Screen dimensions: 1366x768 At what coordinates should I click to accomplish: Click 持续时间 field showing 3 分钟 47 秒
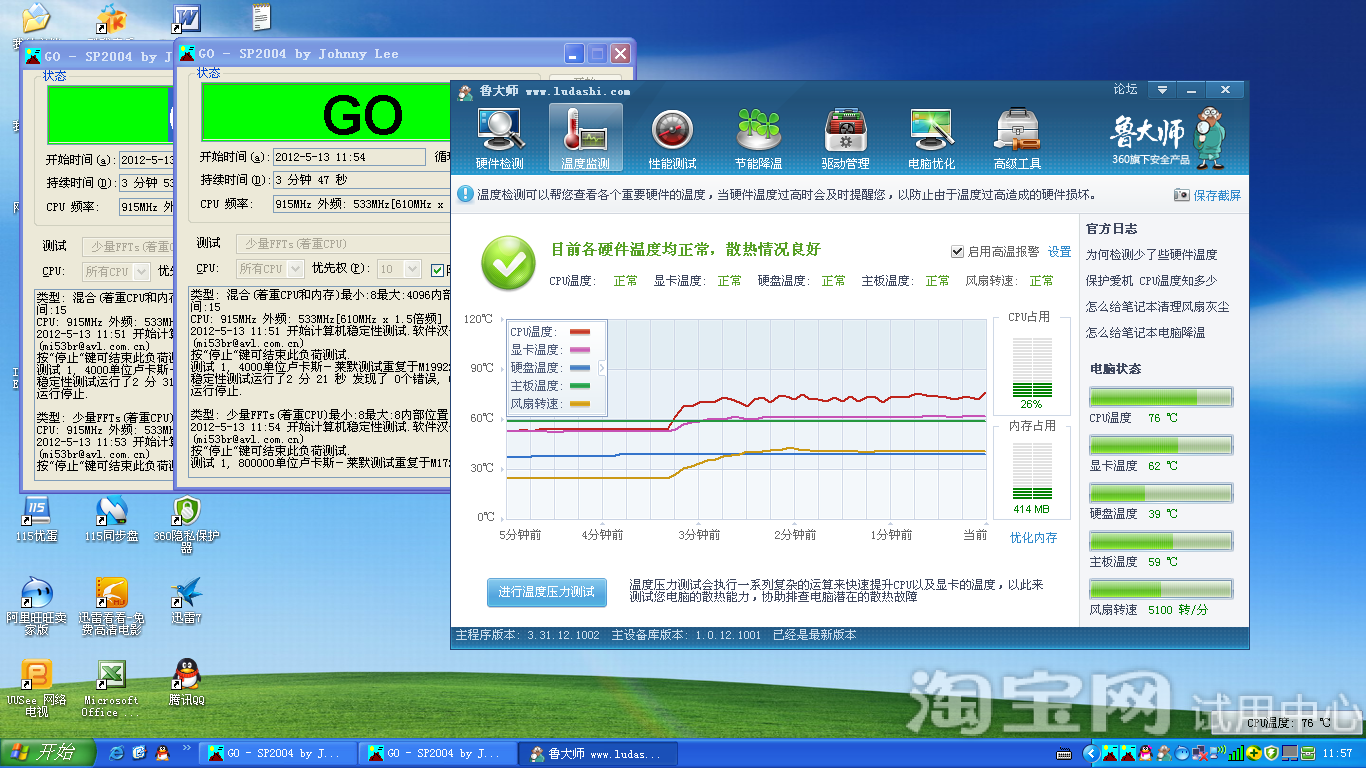coord(362,181)
